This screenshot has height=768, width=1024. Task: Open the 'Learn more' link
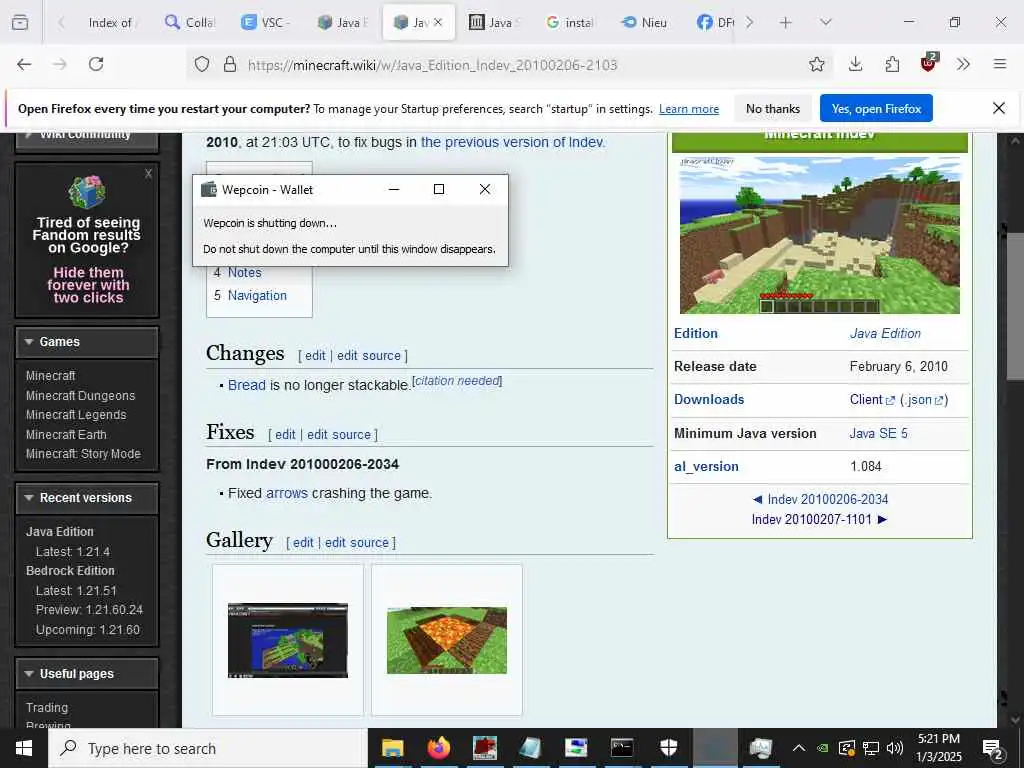pyautogui.click(x=688, y=109)
